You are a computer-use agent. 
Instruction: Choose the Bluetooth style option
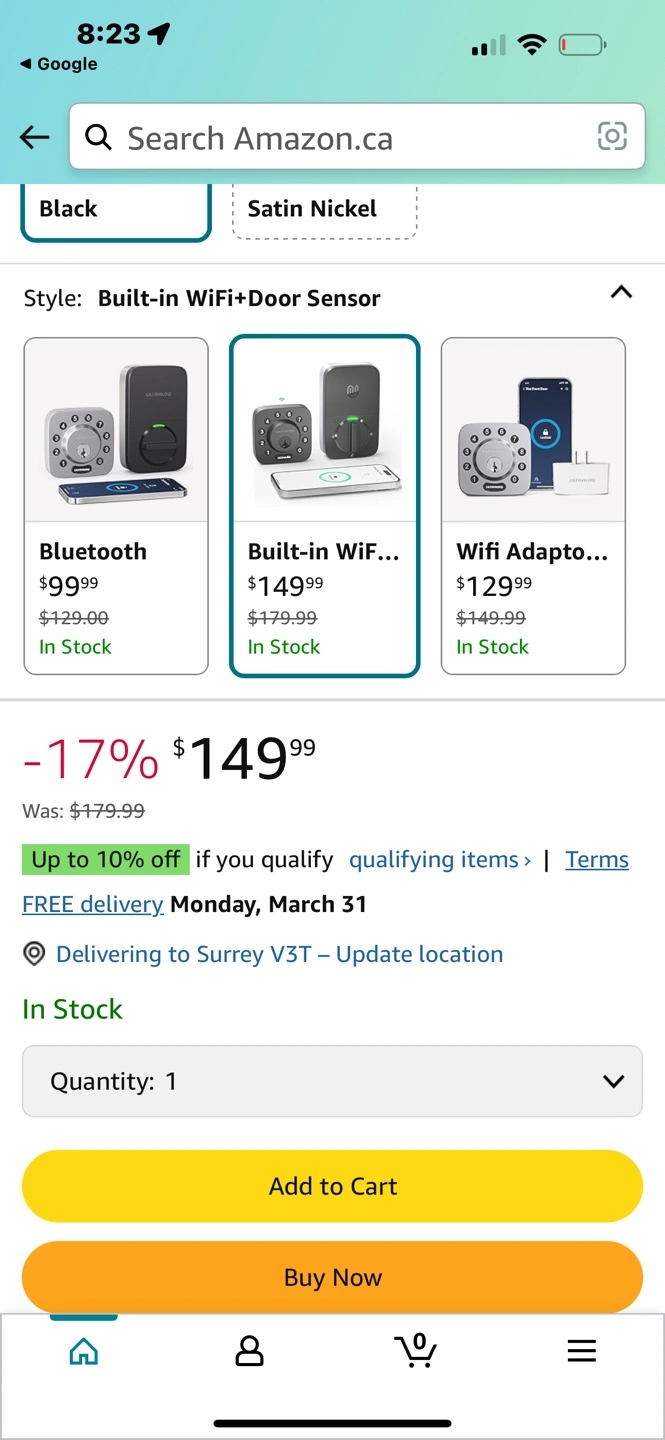click(x=116, y=506)
